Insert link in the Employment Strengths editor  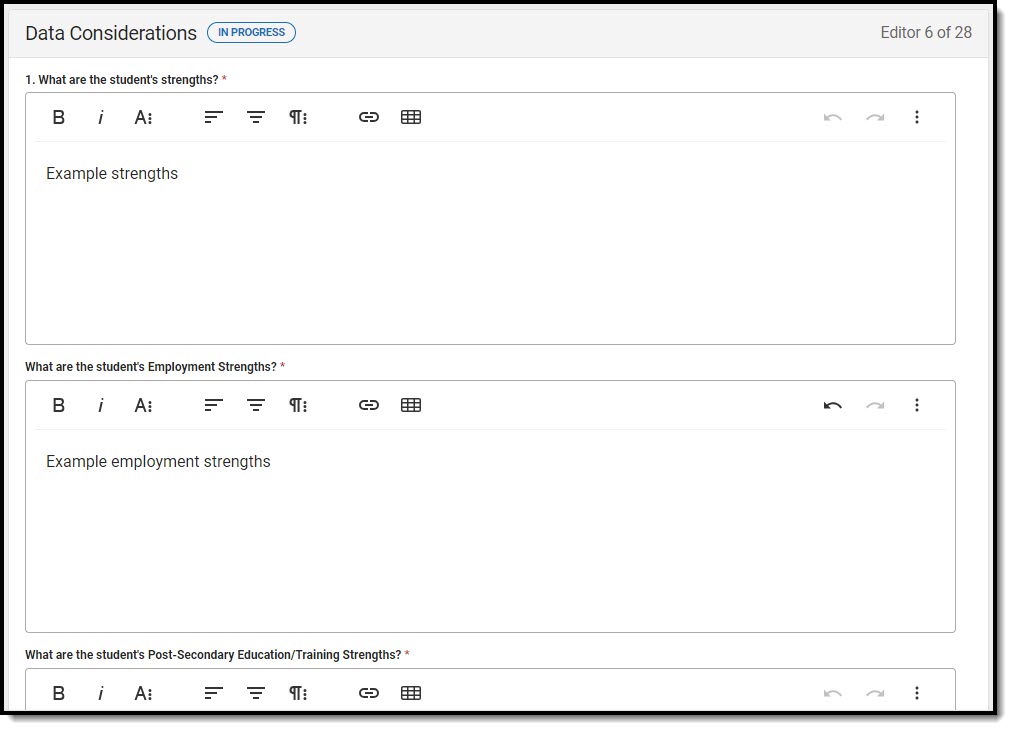[369, 405]
